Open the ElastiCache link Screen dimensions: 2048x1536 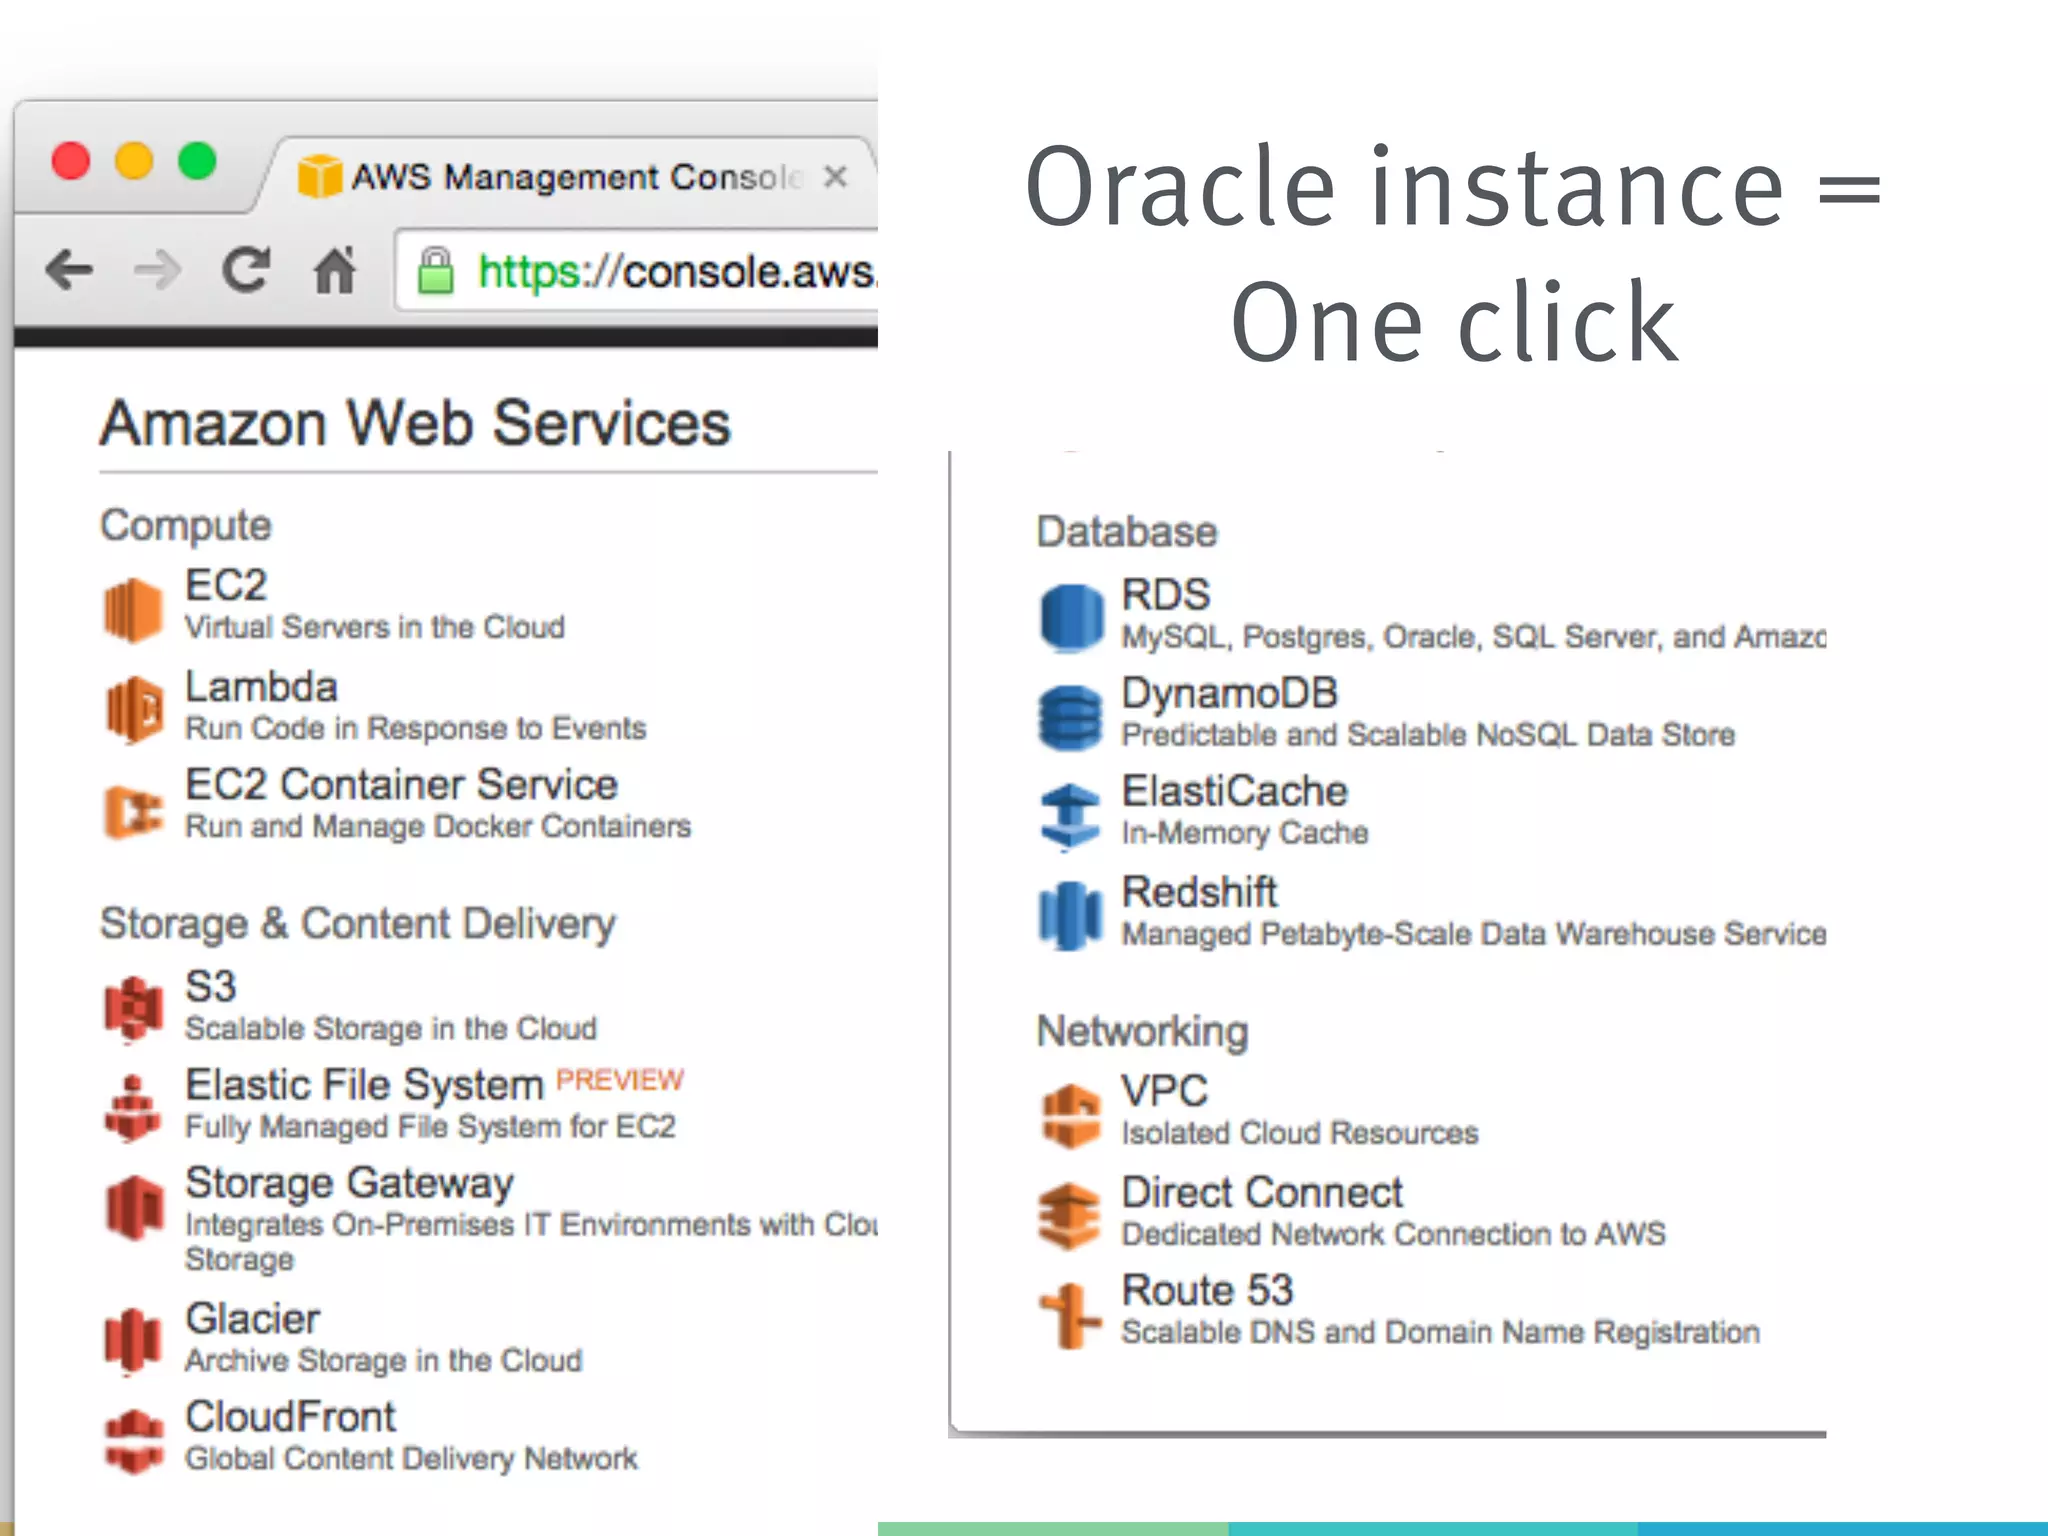[x=1235, y=791]
